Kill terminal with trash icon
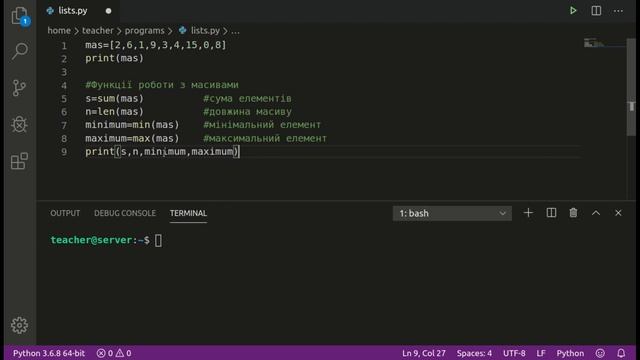Screen dimensions: 640x360 [573, 213]
